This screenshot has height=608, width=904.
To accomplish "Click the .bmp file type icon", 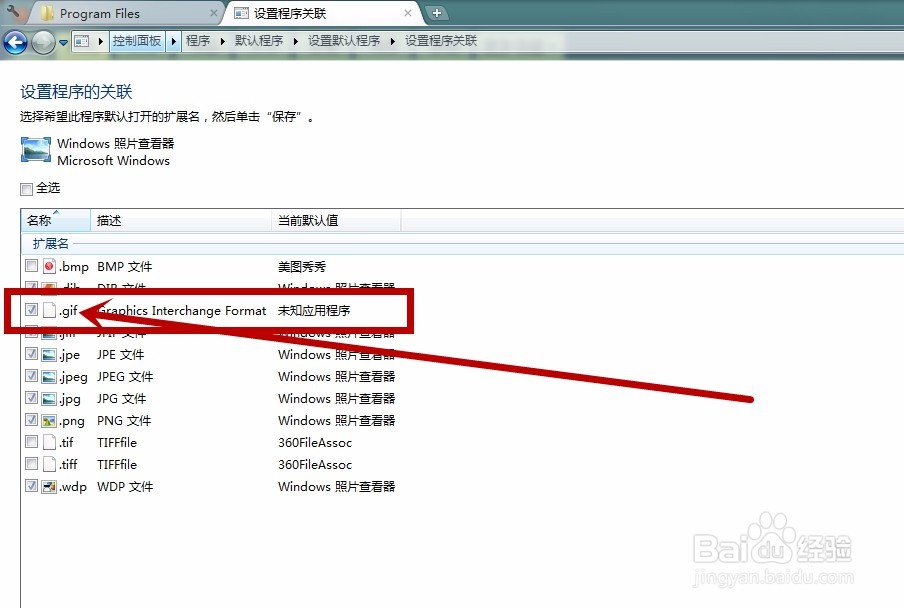I will pyautogui.click(x=48, y=266).
